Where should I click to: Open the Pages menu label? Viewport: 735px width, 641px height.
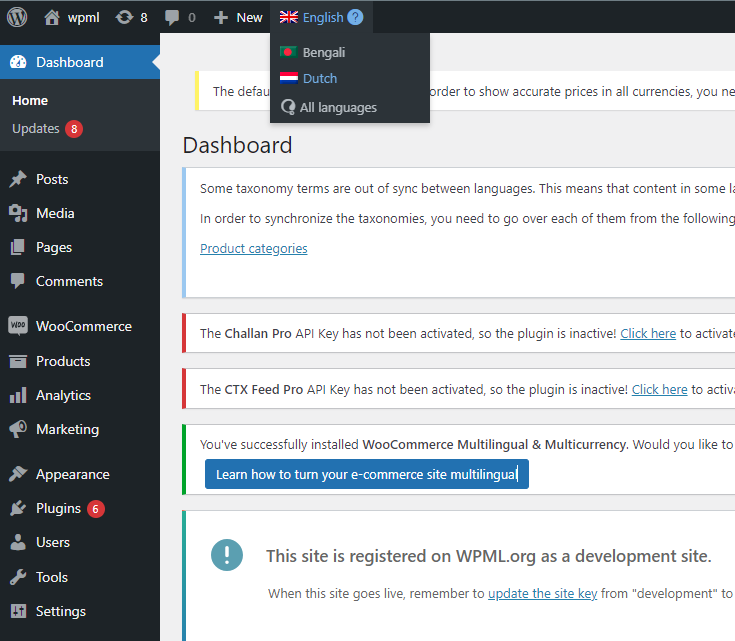[x=54, y=247]
